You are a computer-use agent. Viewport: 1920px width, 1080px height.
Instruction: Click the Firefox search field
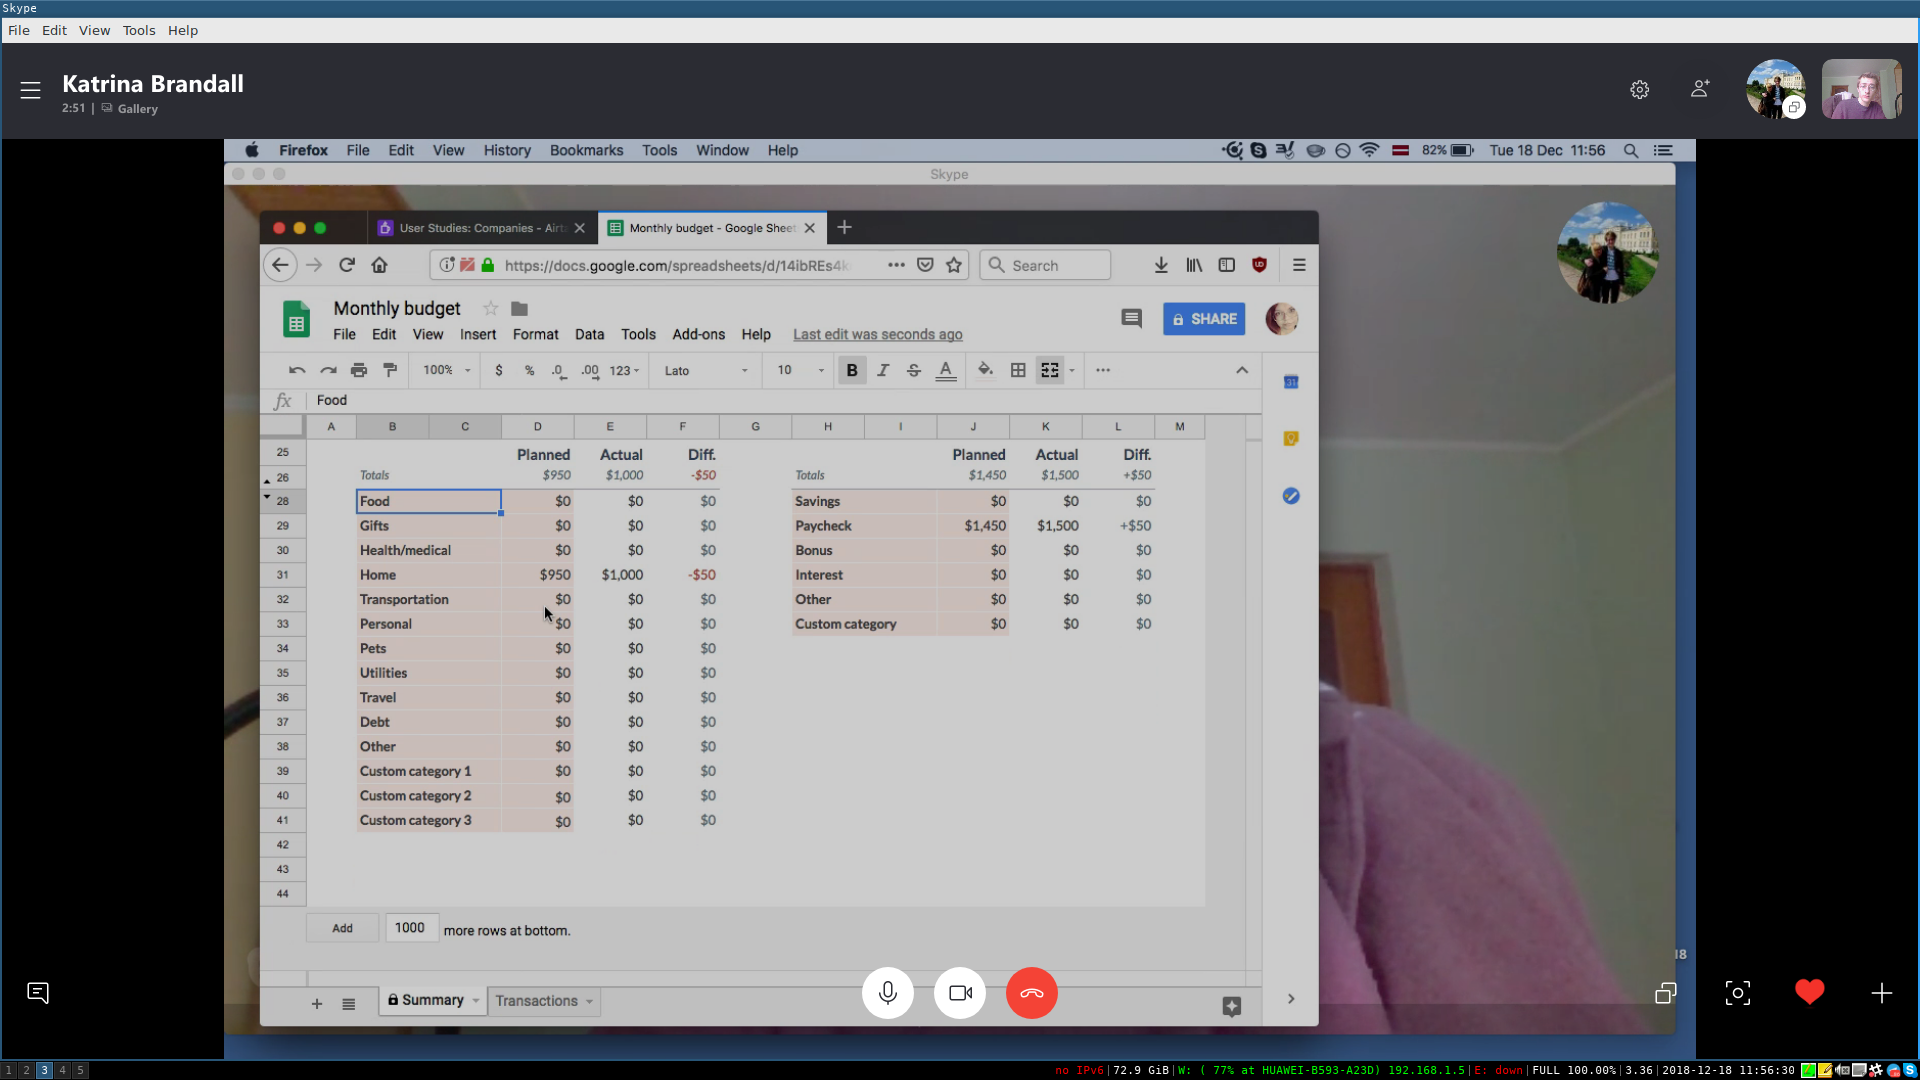[x=1045, y=265]
